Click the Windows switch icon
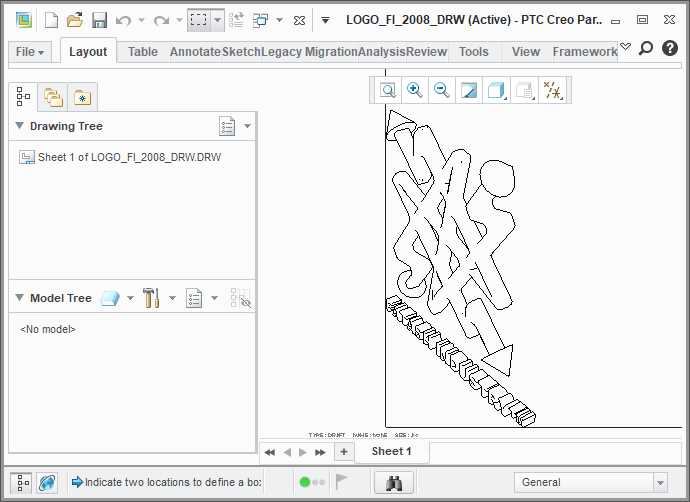 pos(261,20)
